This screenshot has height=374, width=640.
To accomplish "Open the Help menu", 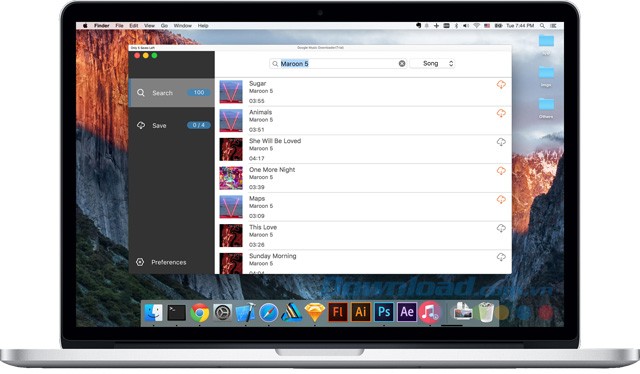I will tap(203, 25).
